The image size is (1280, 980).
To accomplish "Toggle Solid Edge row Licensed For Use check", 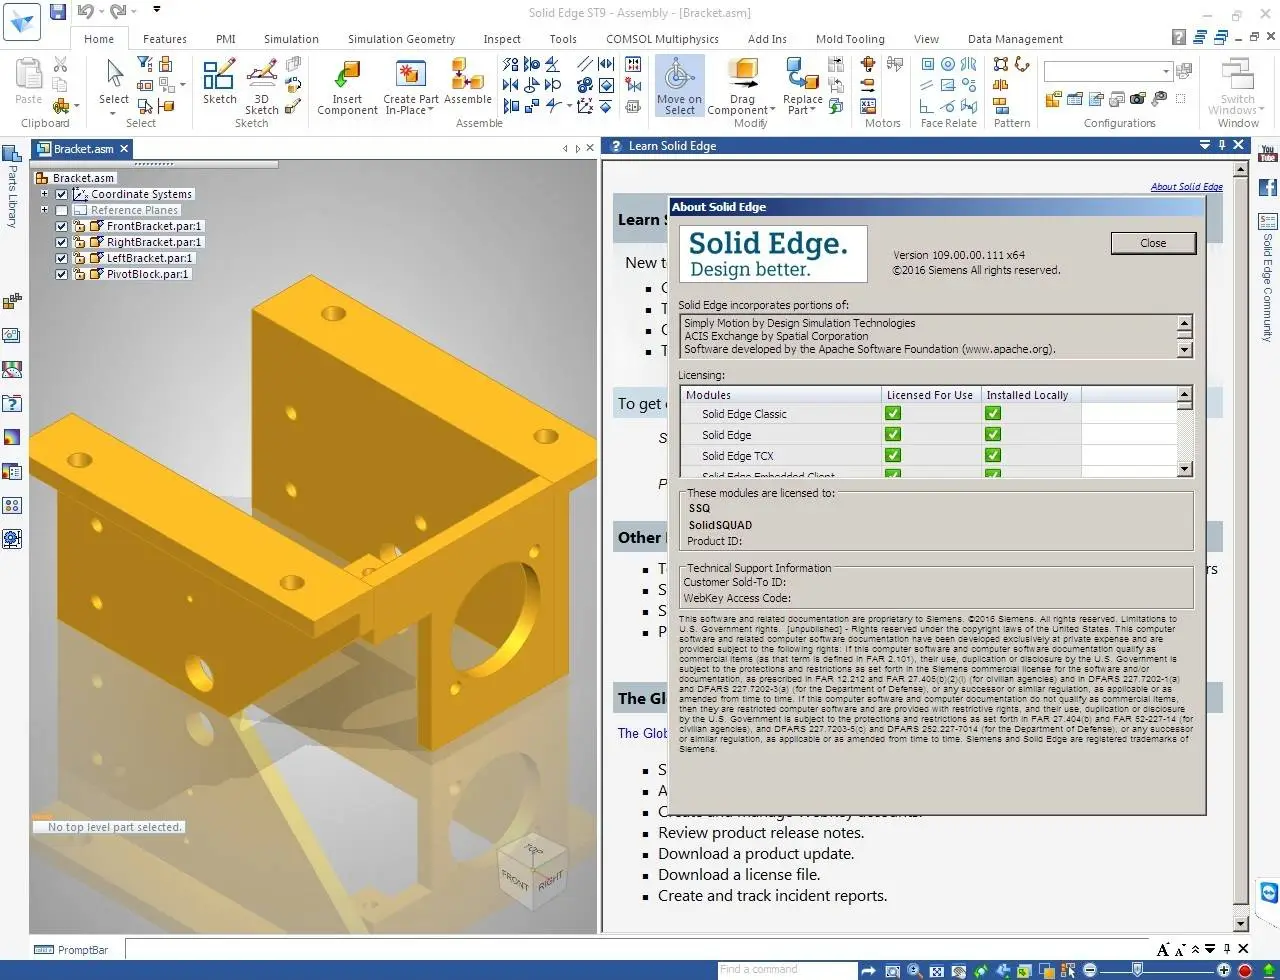I will [x=893, y=434].
